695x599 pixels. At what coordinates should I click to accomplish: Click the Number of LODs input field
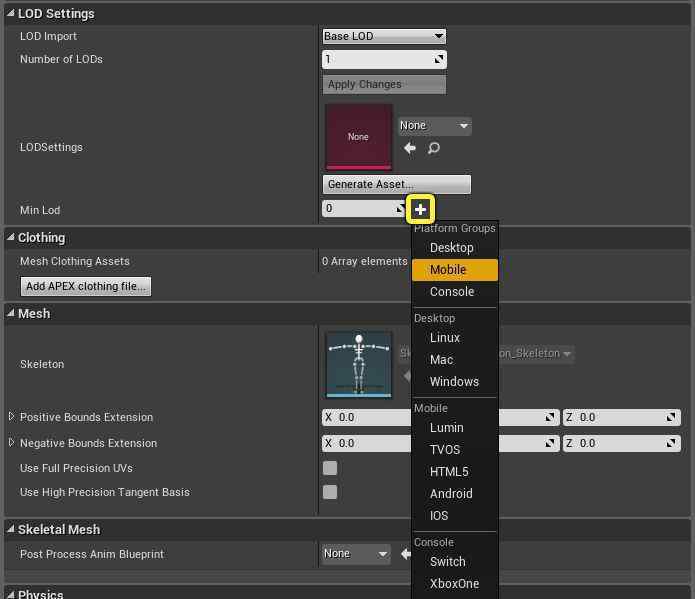point(378,60)
